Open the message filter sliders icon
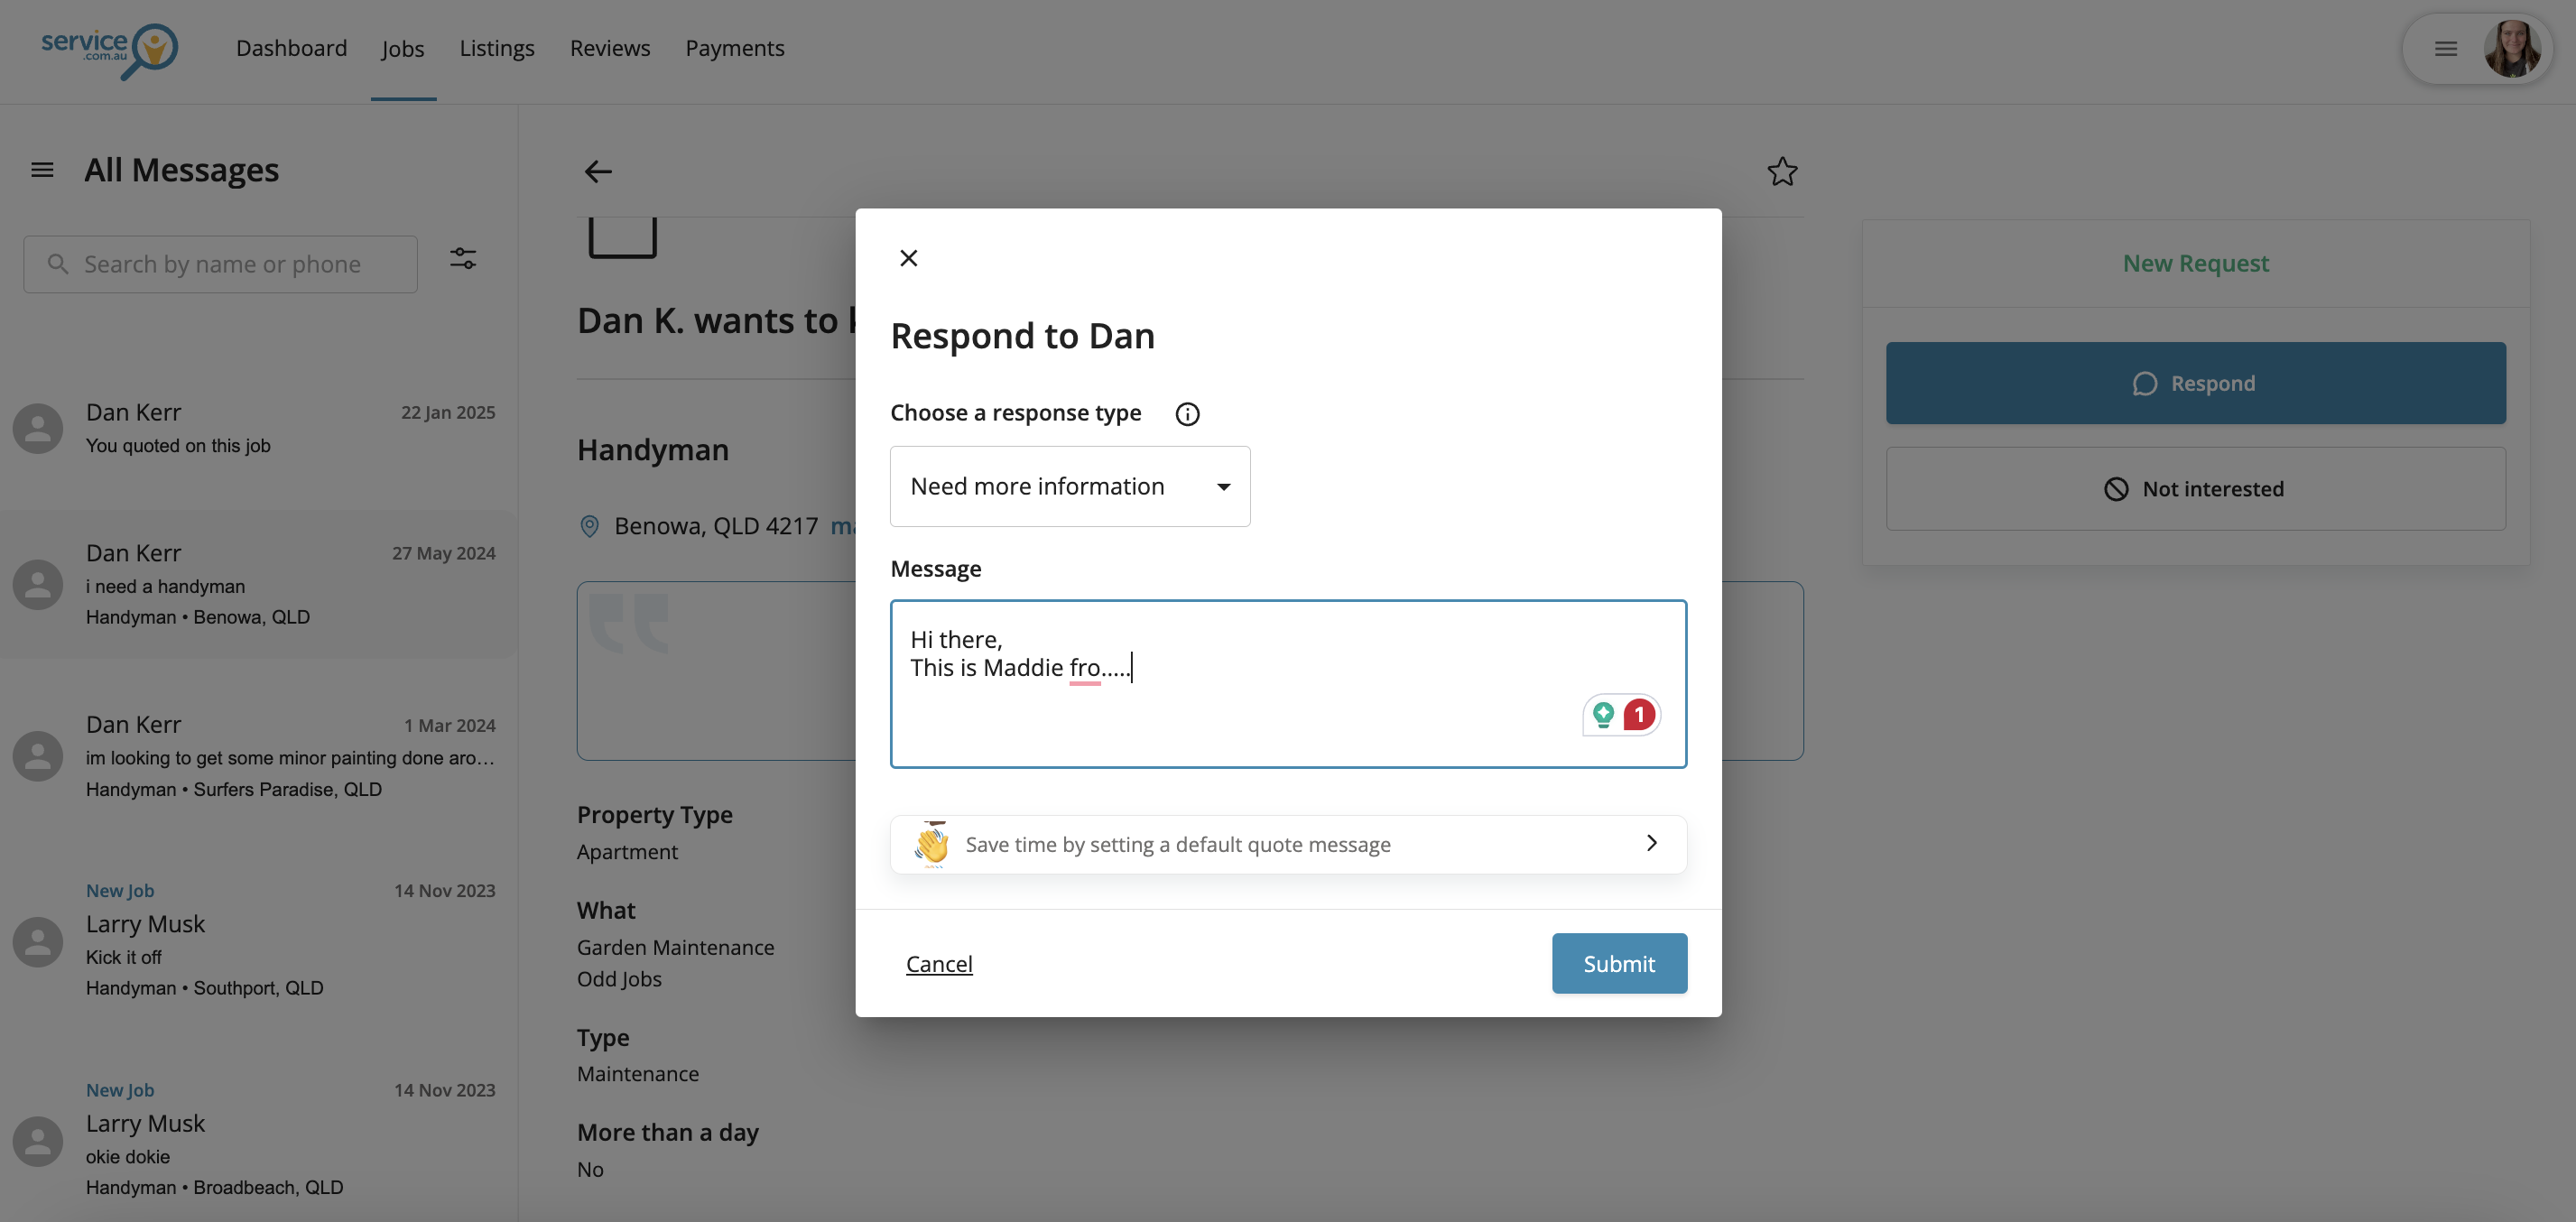2576x1222 pixels. 463,259
